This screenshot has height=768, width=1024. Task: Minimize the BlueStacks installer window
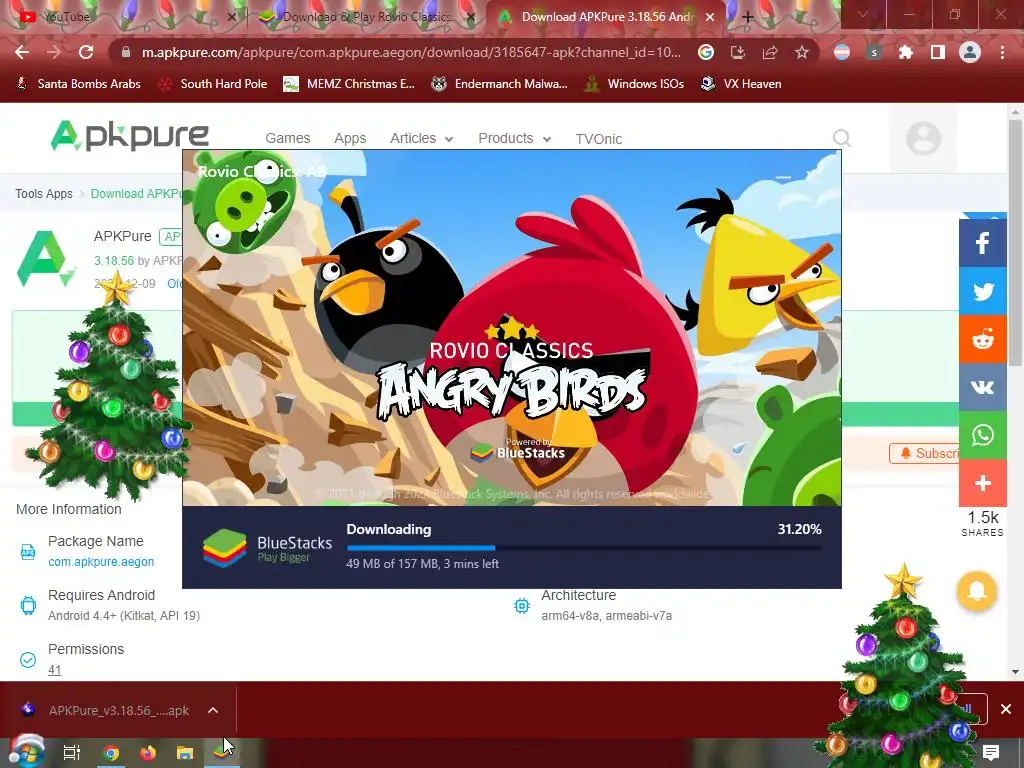(784, 177)
